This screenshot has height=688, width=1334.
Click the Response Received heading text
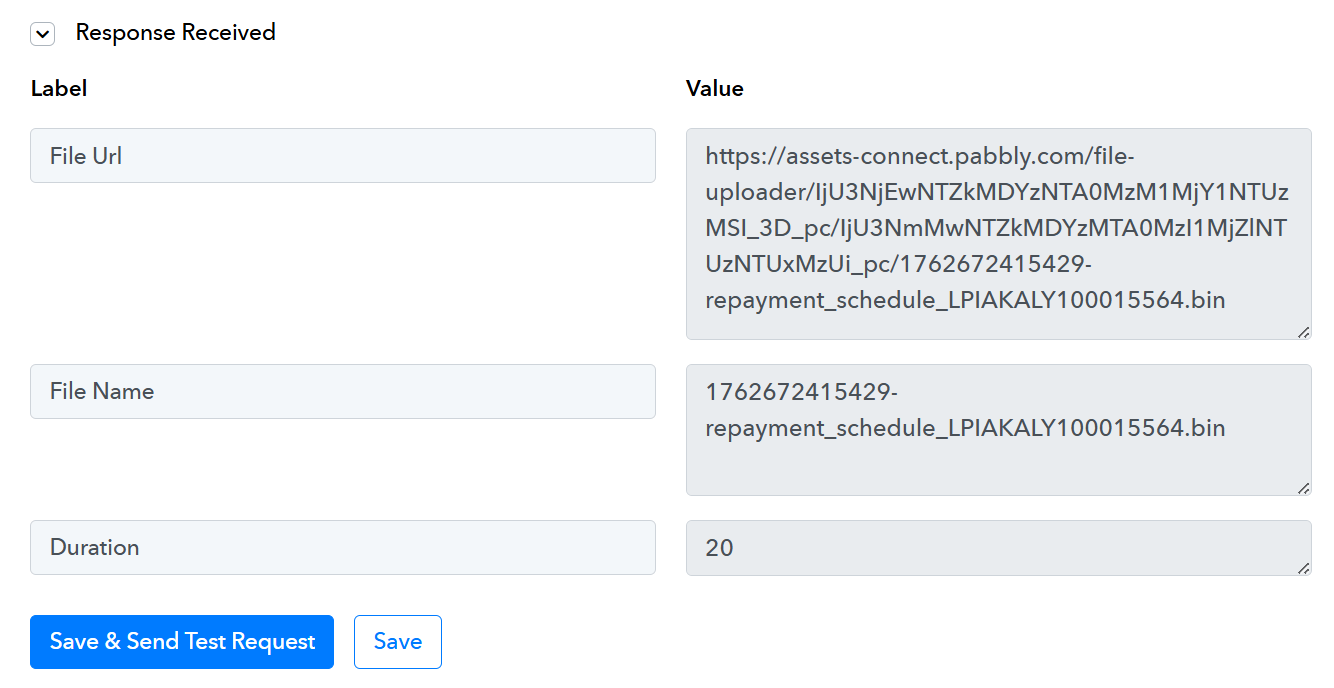[x=176, y=33]
